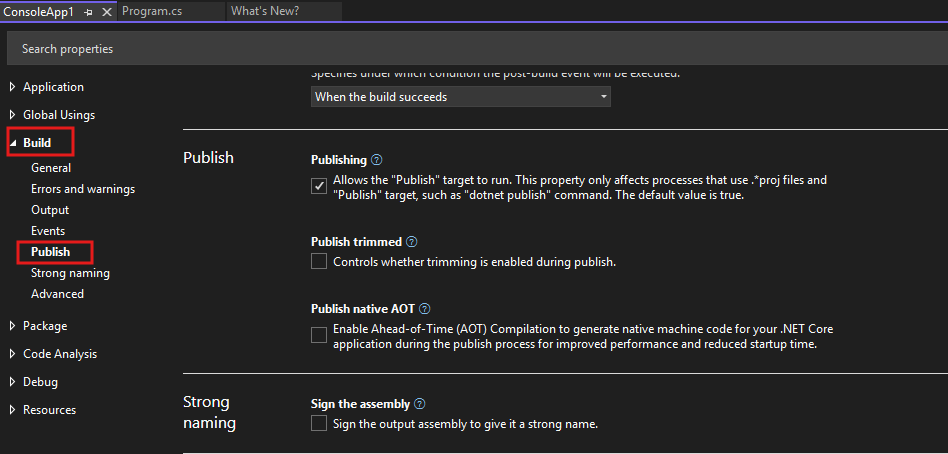The width and height of the screenshot is (948, 454).
Task: Enable the Publish trimmed checkbox
Action: (x=319, y=262)
